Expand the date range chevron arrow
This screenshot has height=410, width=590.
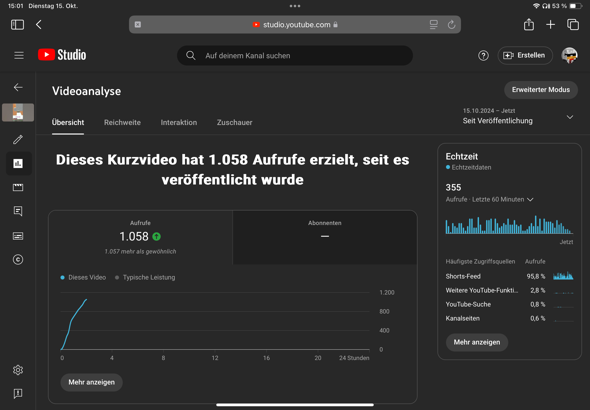(x=570, y=117)
